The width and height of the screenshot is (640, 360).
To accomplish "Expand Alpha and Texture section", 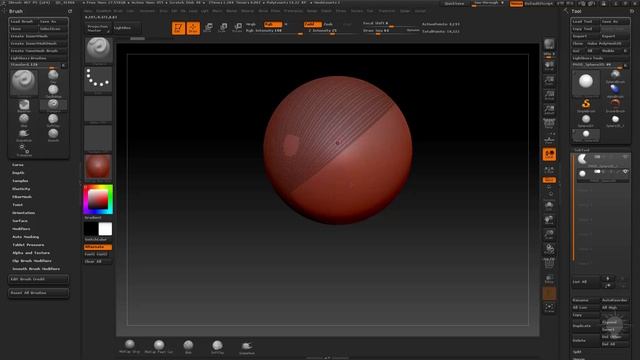I will click(31, 253).
